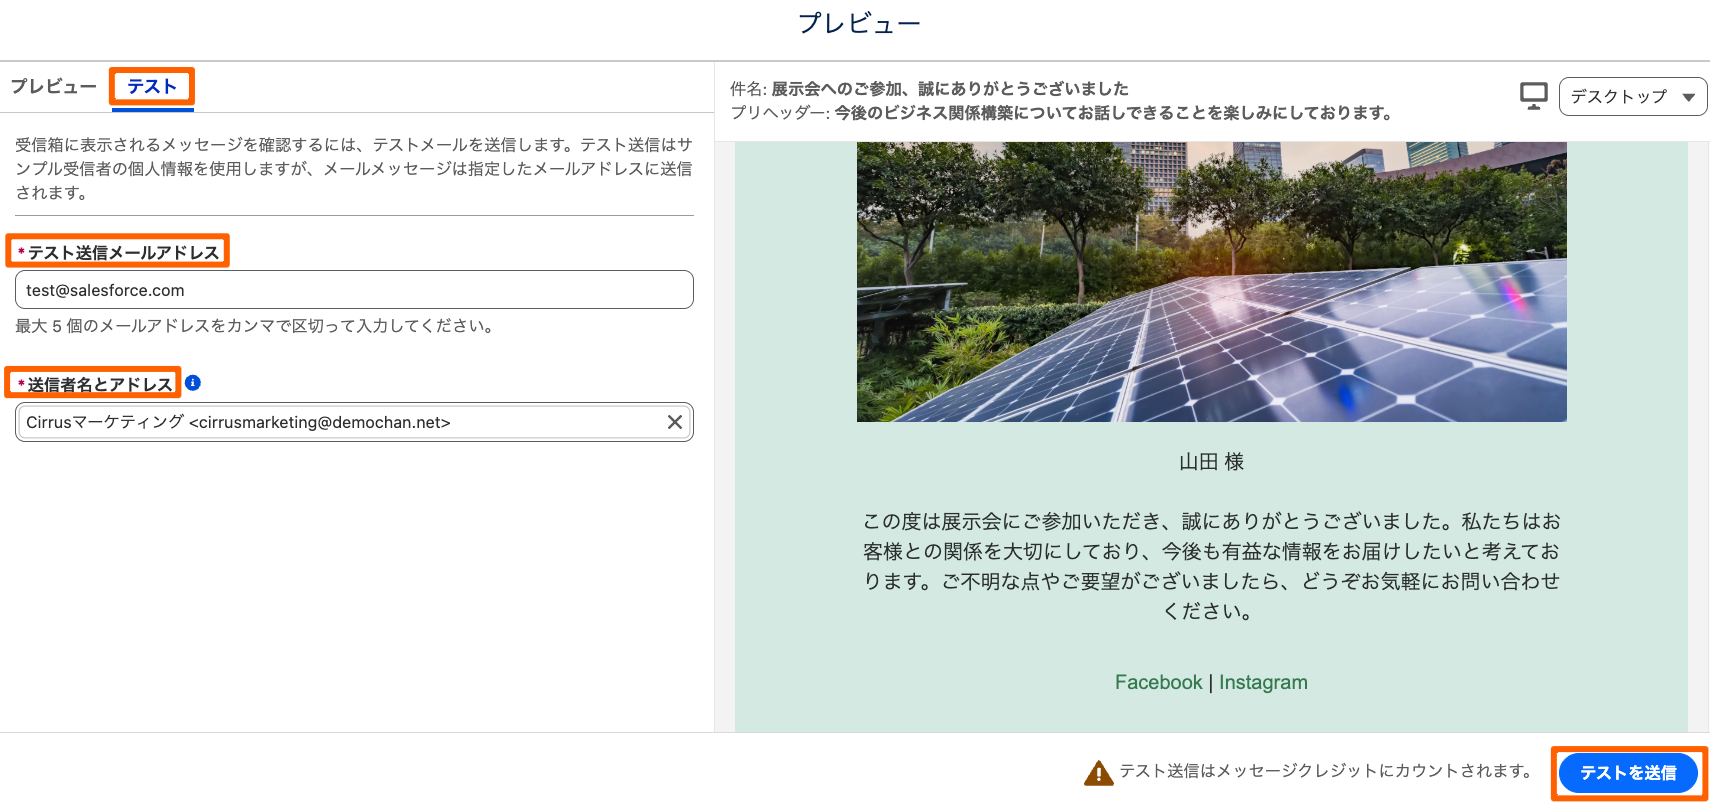Click the solar panel image in the email

pyautogui.click(x=1211, y=282)
